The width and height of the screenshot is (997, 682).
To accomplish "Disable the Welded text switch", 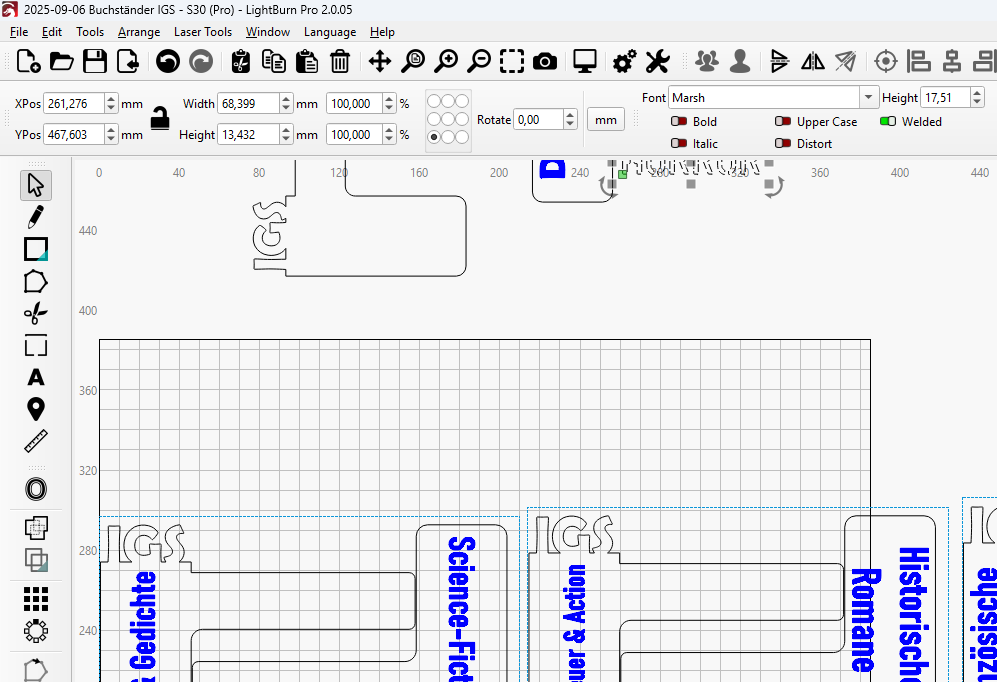I will click(x=887, y=122).
